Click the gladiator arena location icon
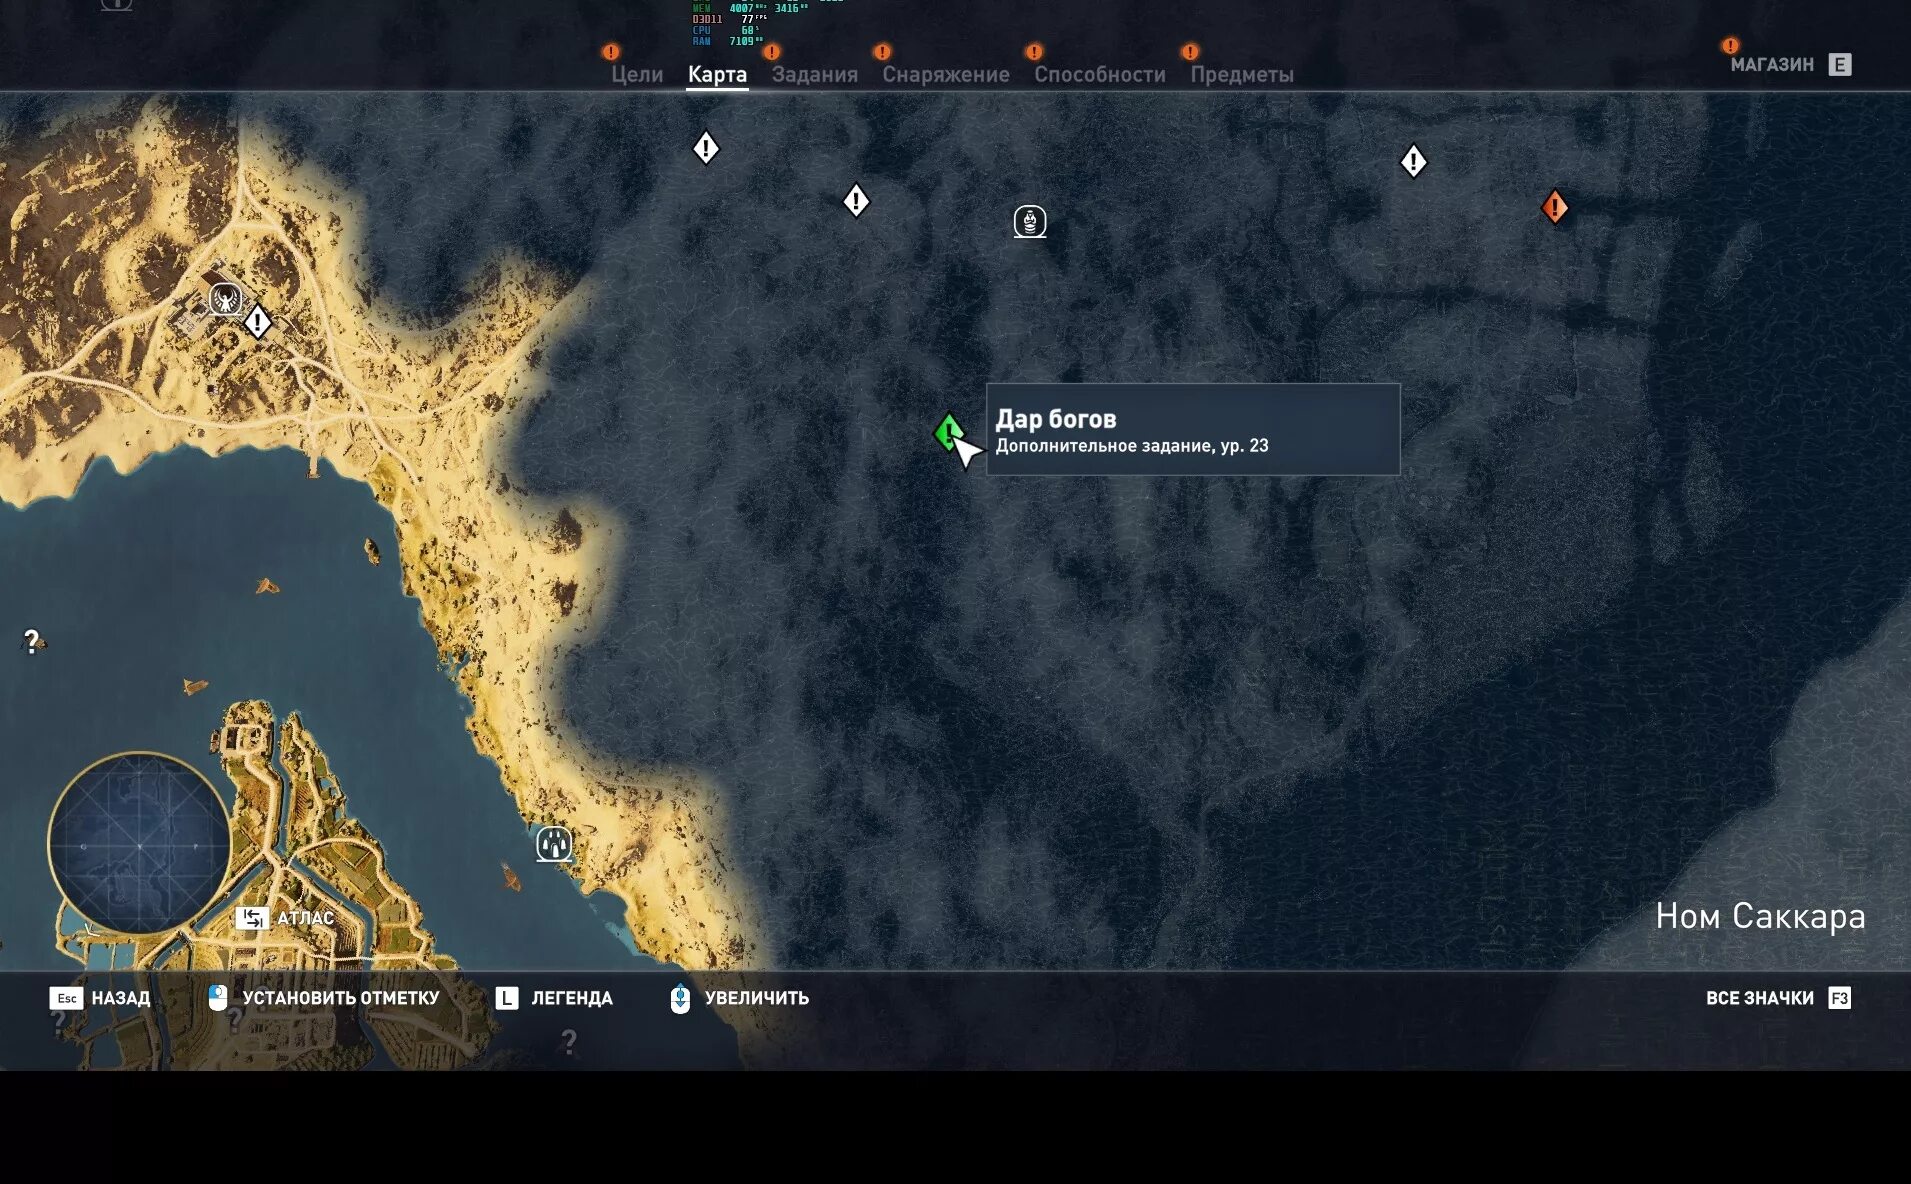This screenshot has height=1184, width=1911. pos(225,299)
